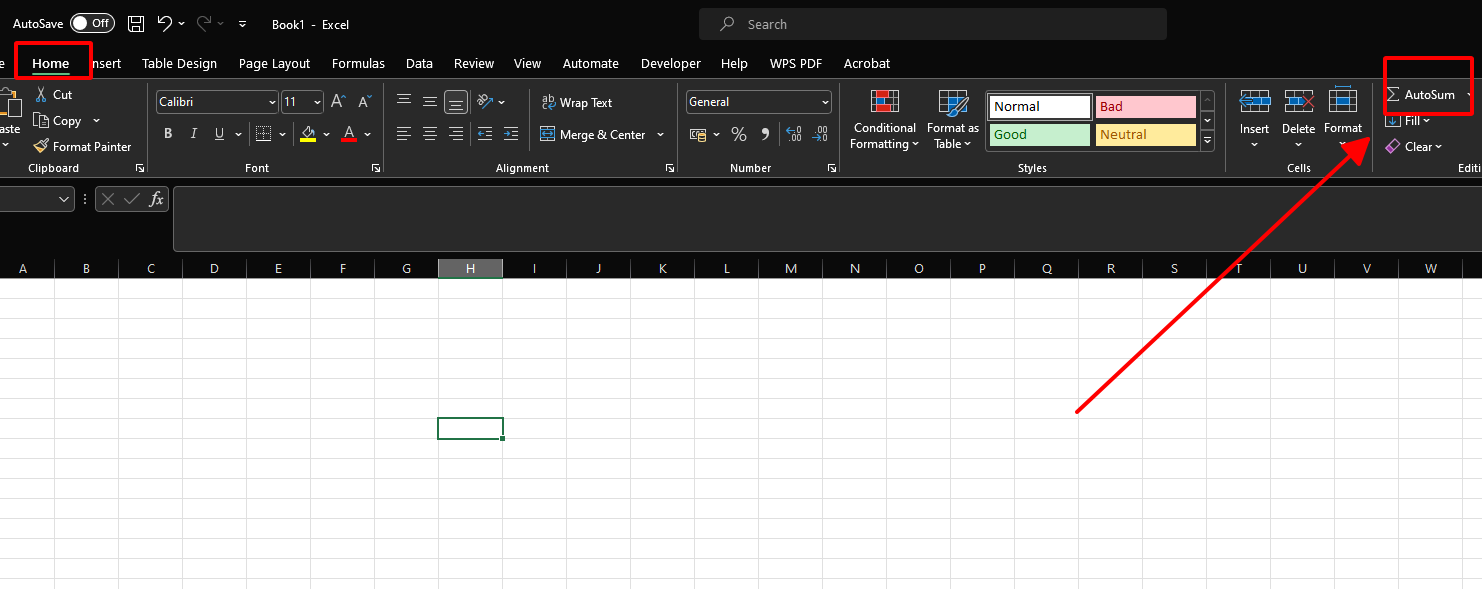Toggle bold formatting

168,133
